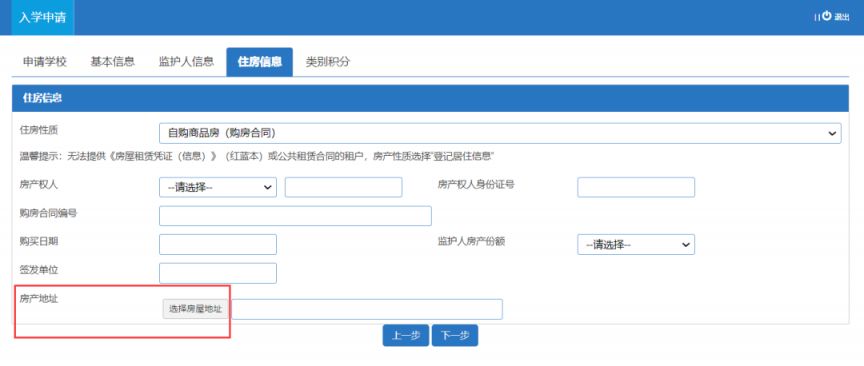864x366 pixels.
Task: Switch to 基本信息 tab
Action: 112,62
